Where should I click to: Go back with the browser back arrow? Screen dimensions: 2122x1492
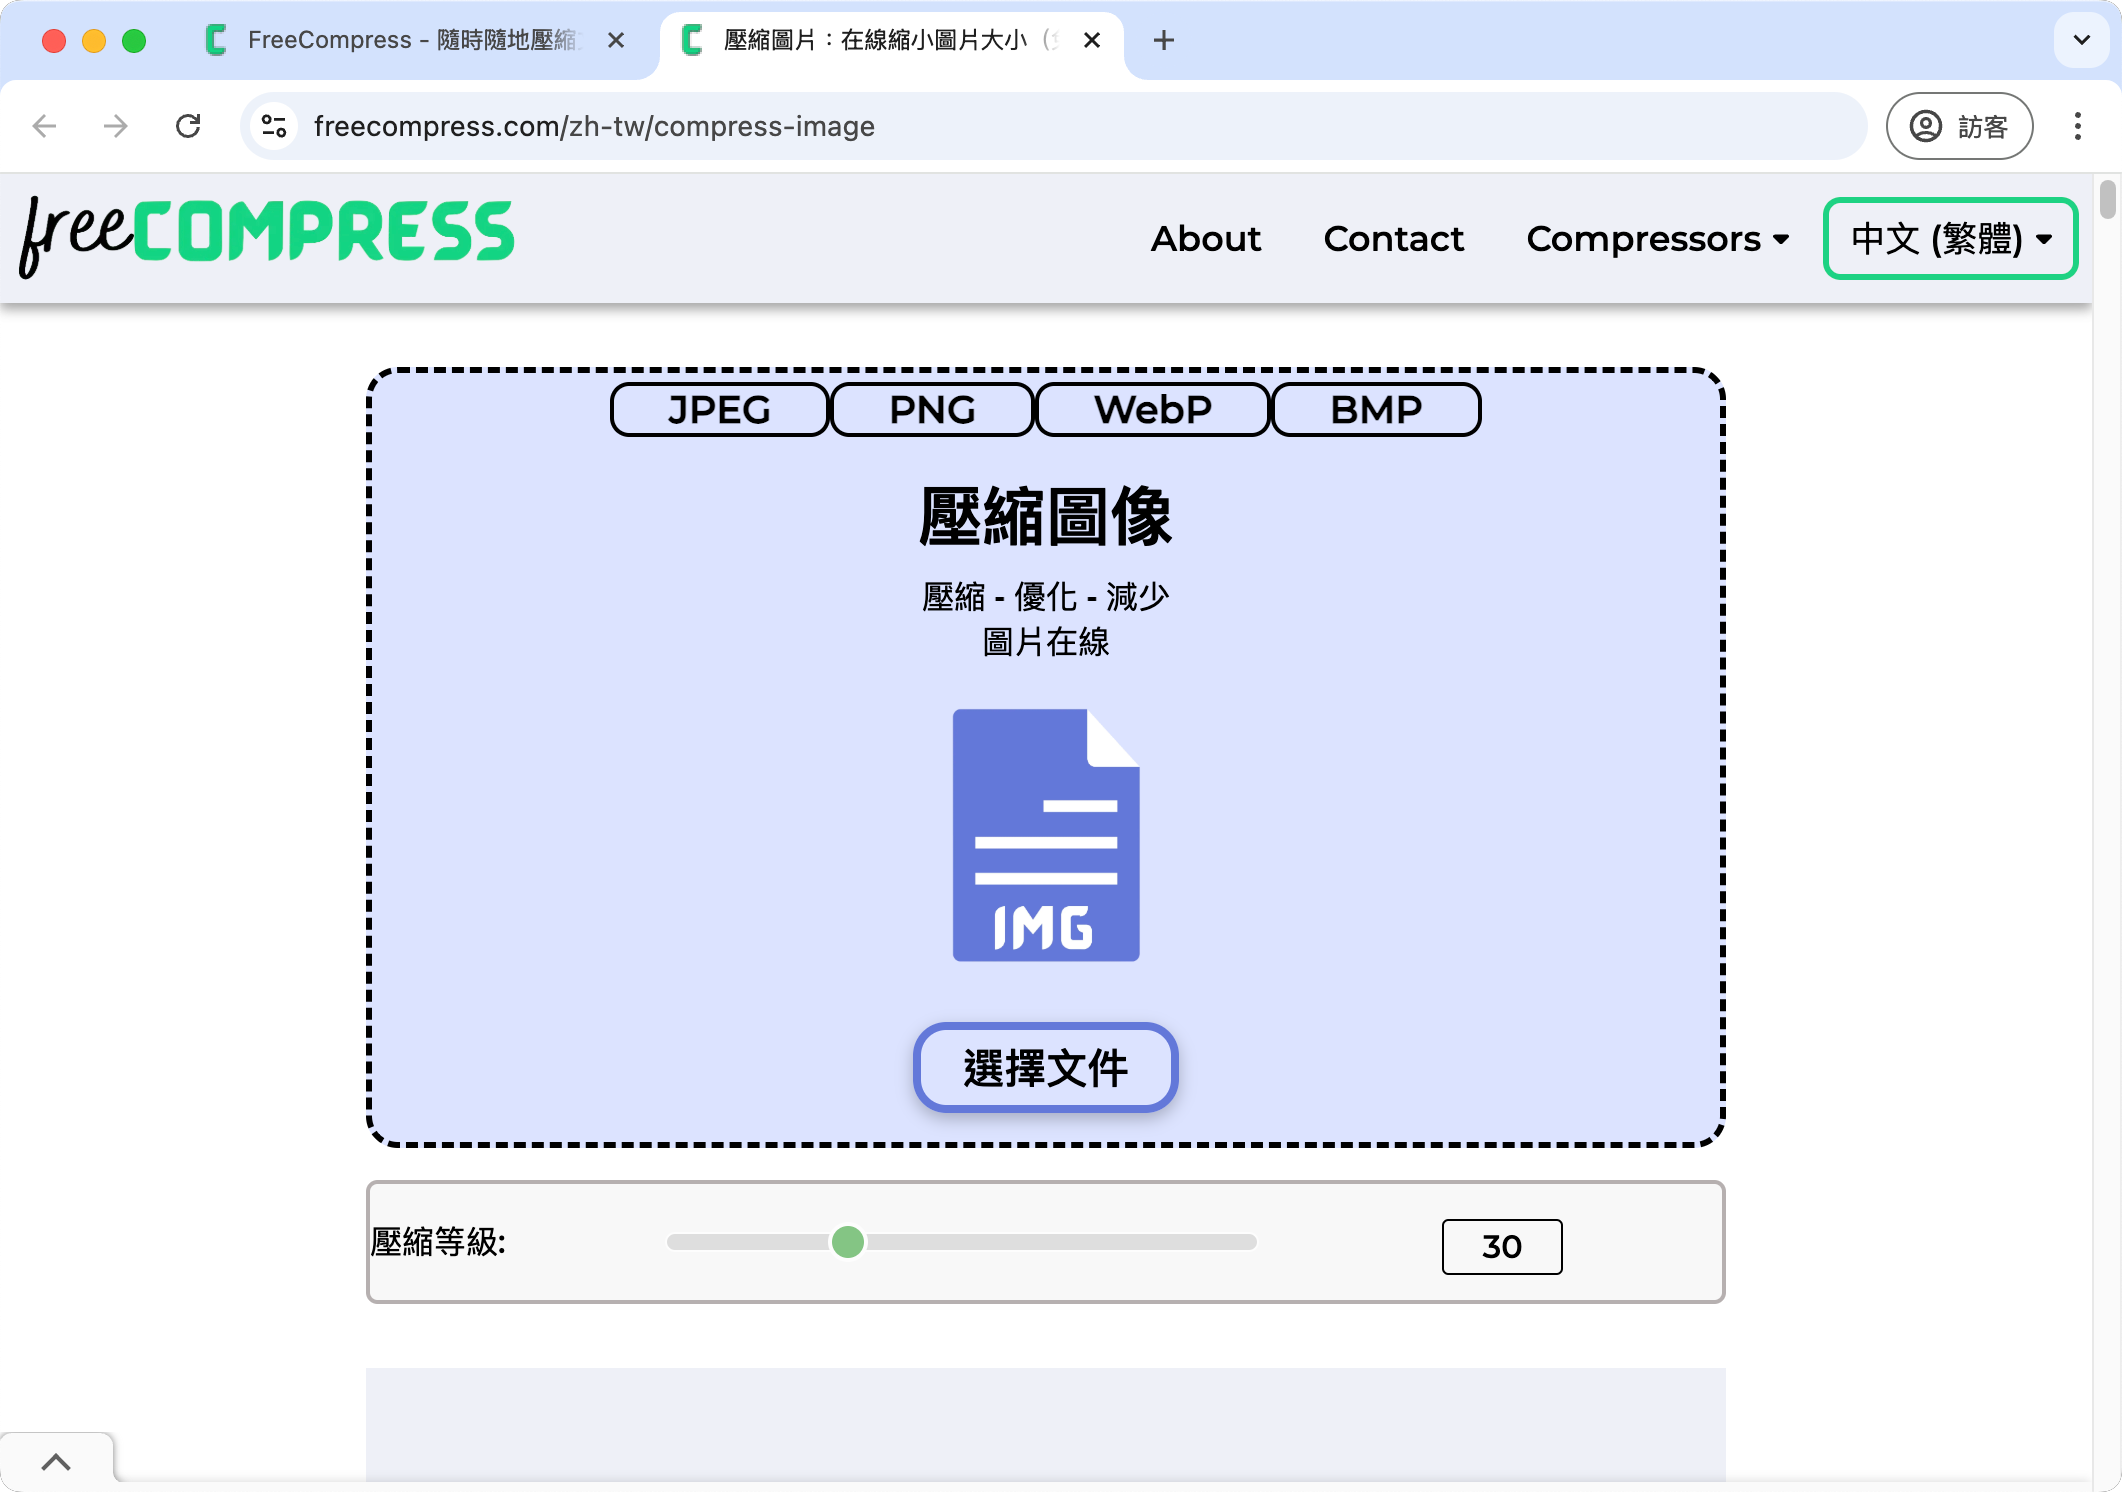[44, 126]
